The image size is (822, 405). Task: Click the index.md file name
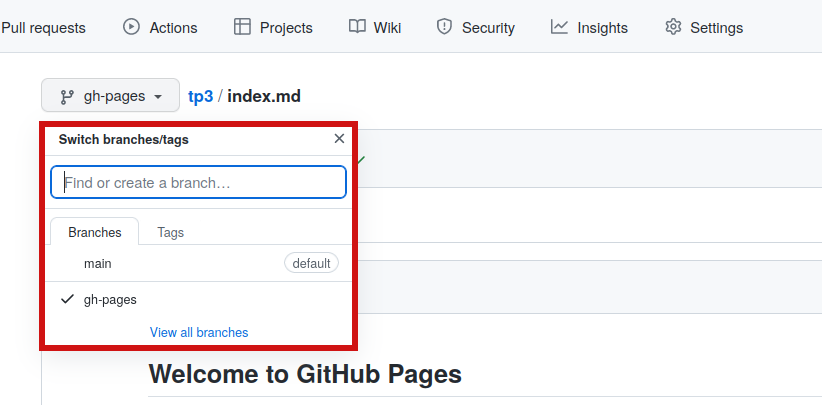click(264, 97)
